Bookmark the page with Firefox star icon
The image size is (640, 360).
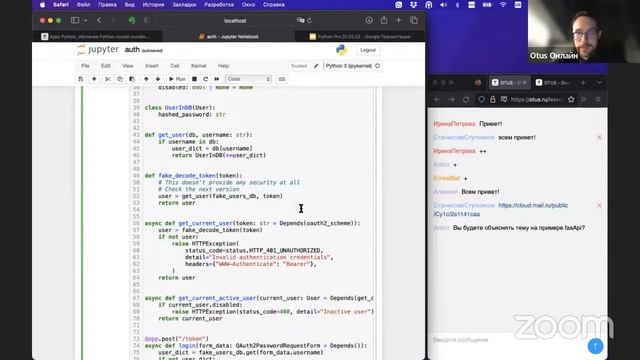click(571, 99)
